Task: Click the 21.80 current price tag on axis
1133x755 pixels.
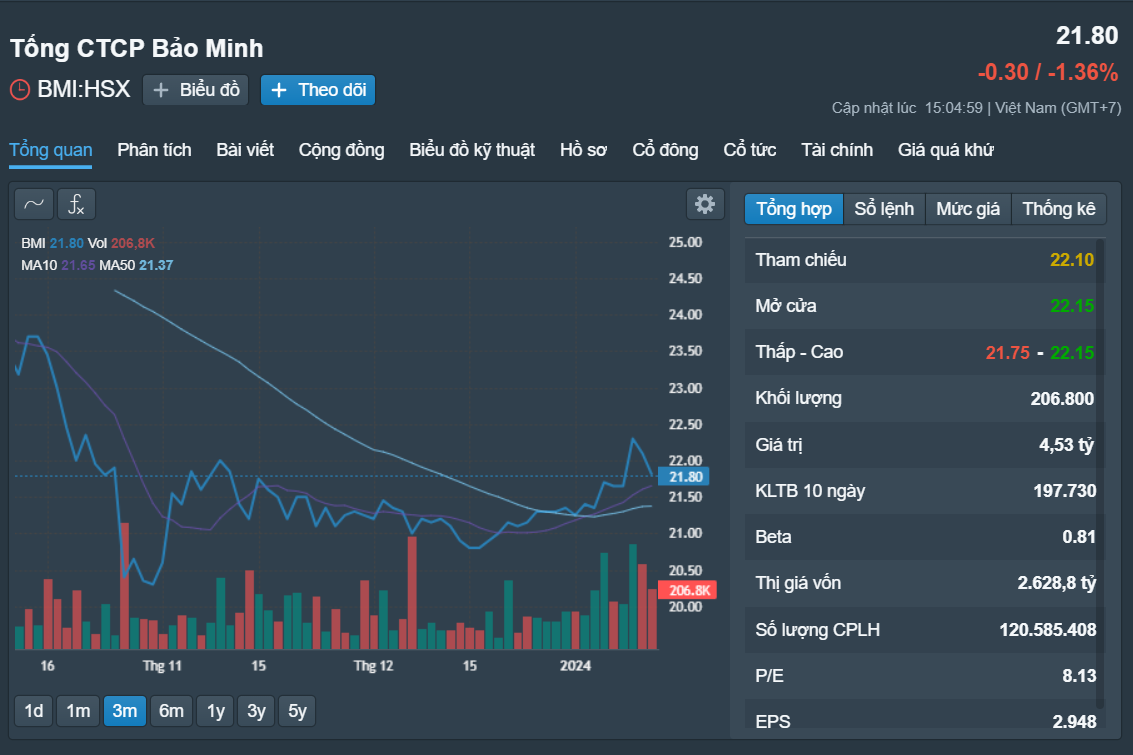Action: click(684, 477)
